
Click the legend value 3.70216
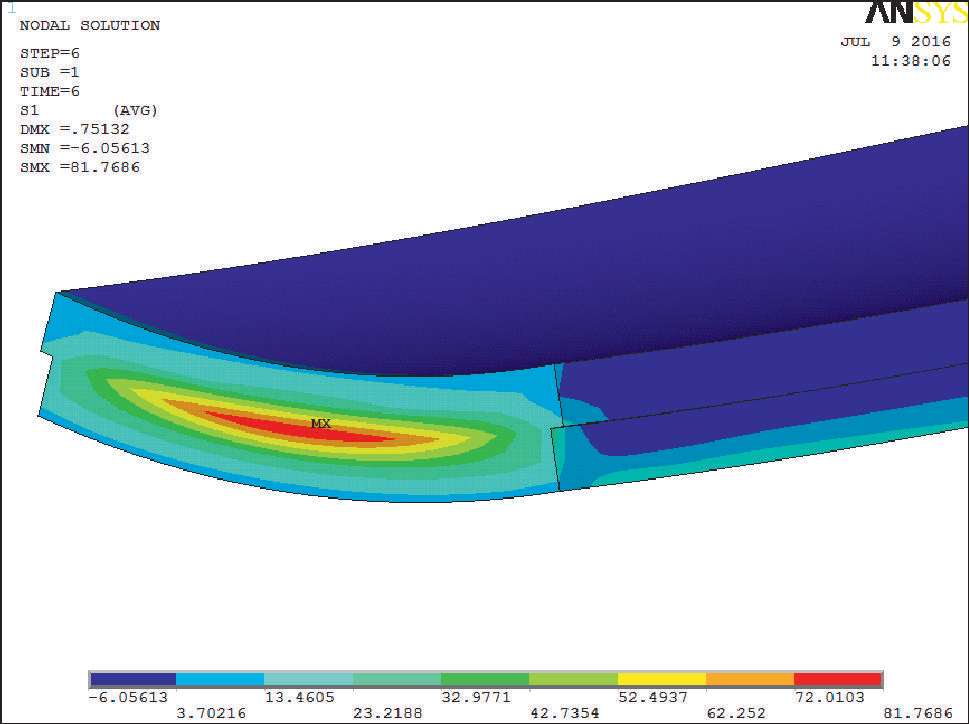pos(211,713)
